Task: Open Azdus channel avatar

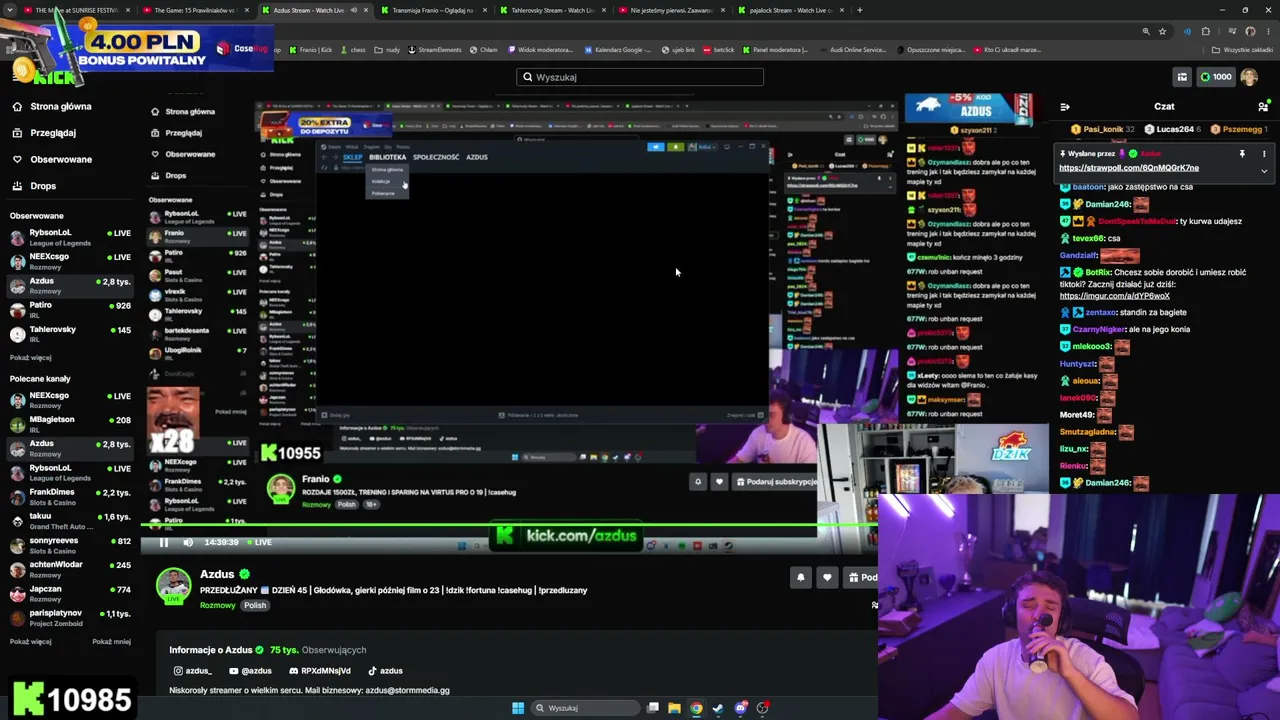Action: [173, 585]
